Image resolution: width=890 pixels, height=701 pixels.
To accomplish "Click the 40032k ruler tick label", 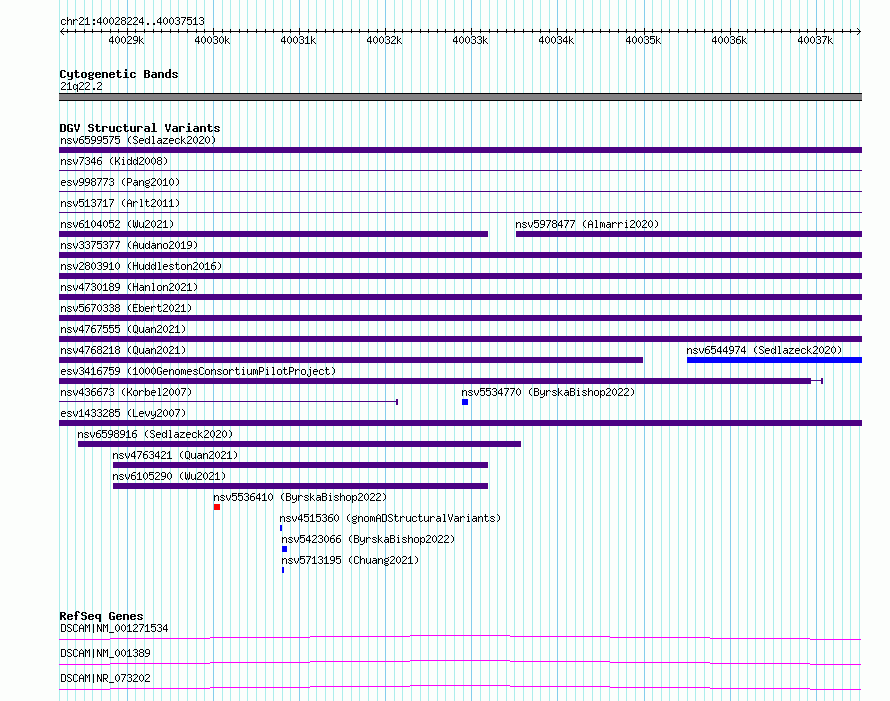I will 384,40.
